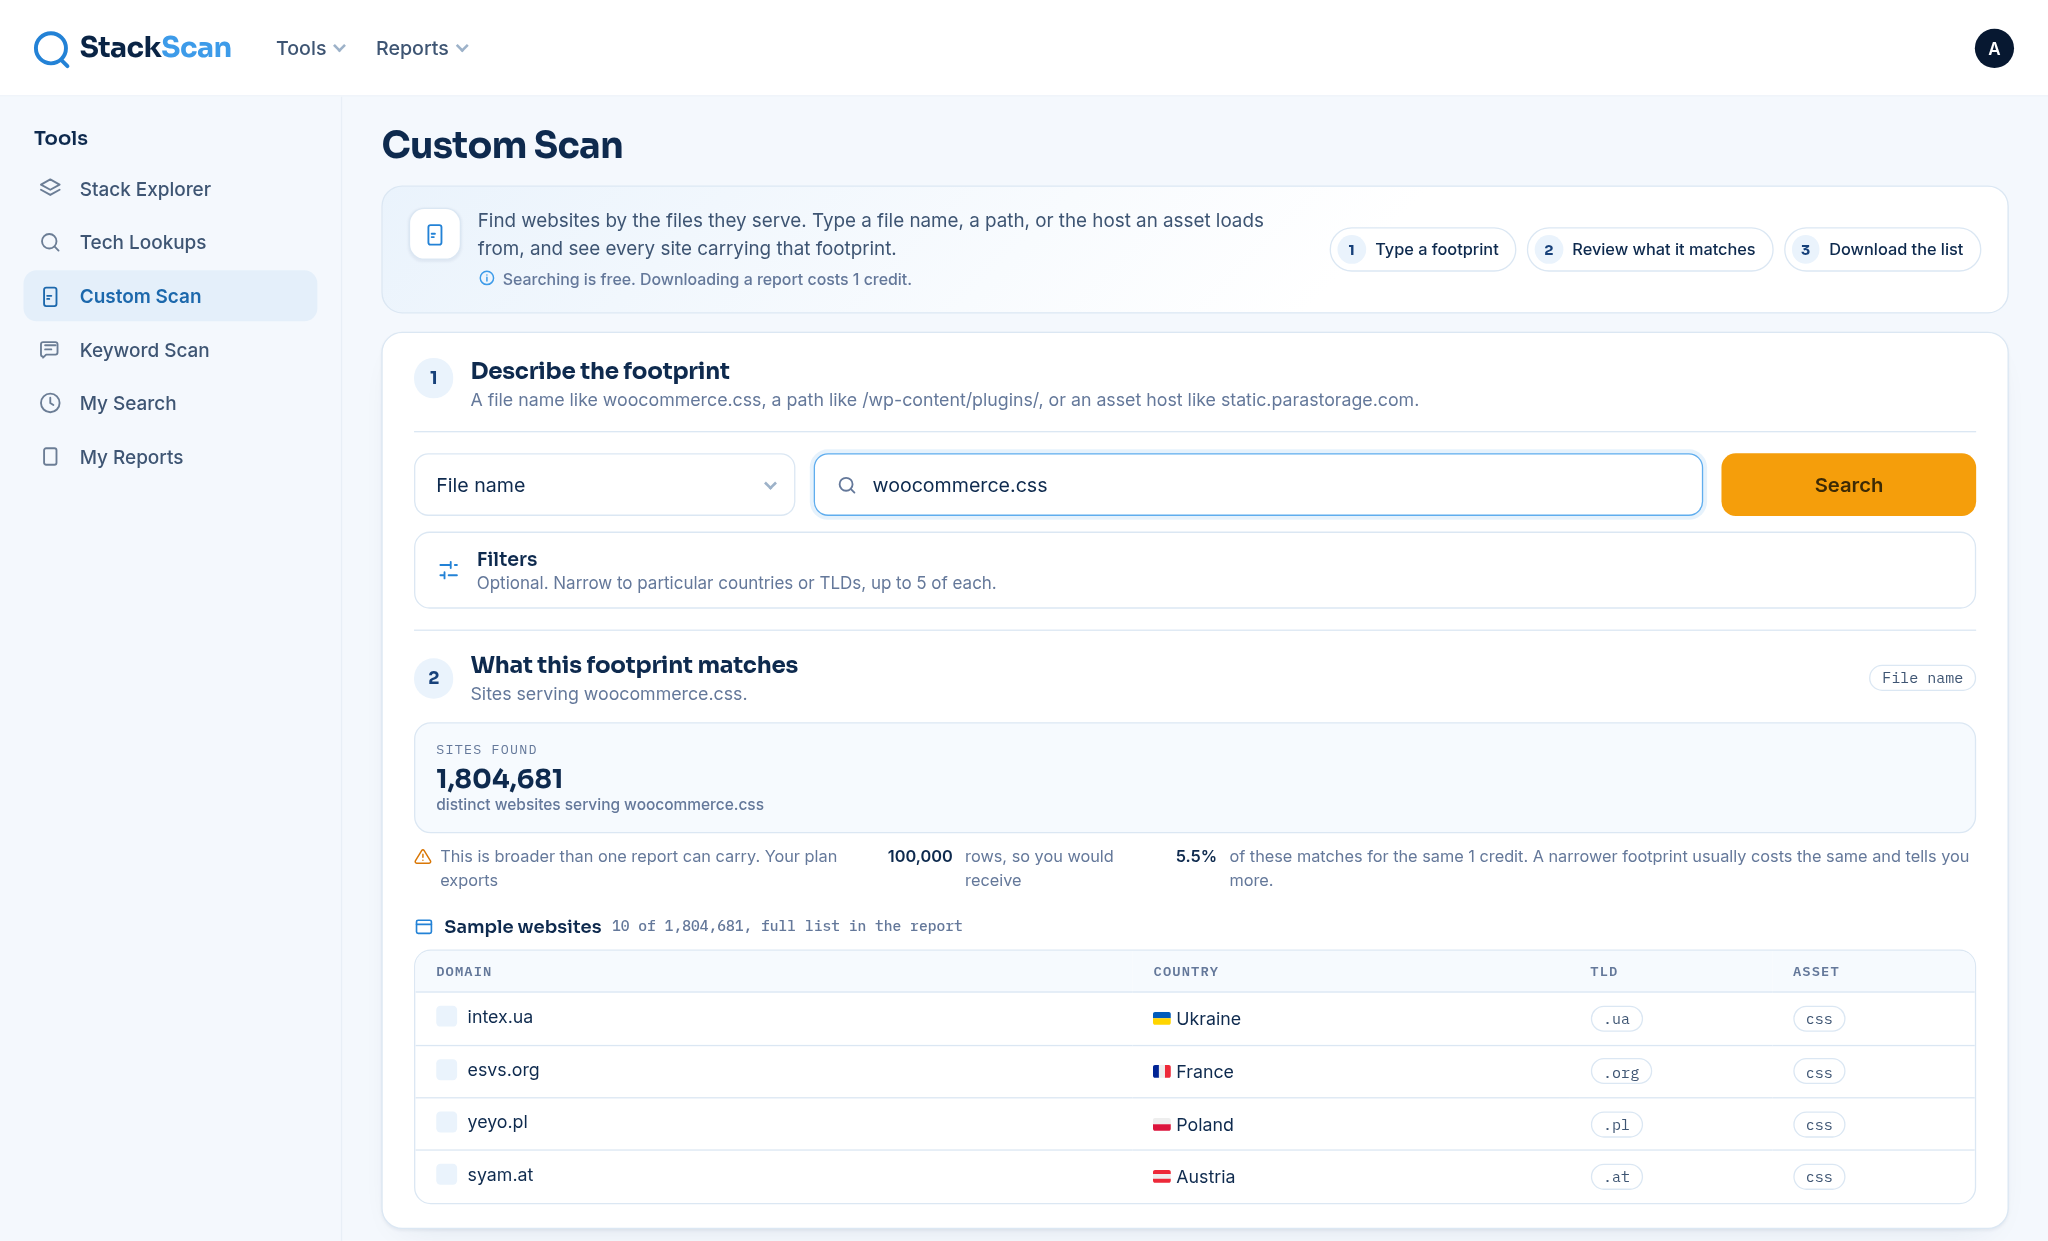Click the DOMAIN column header
2048x1241 pixels.
464,972
